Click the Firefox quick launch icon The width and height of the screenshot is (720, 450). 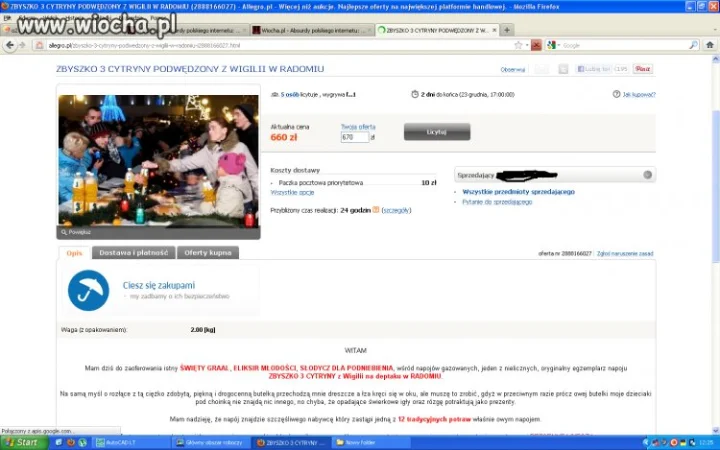(71, 443)
